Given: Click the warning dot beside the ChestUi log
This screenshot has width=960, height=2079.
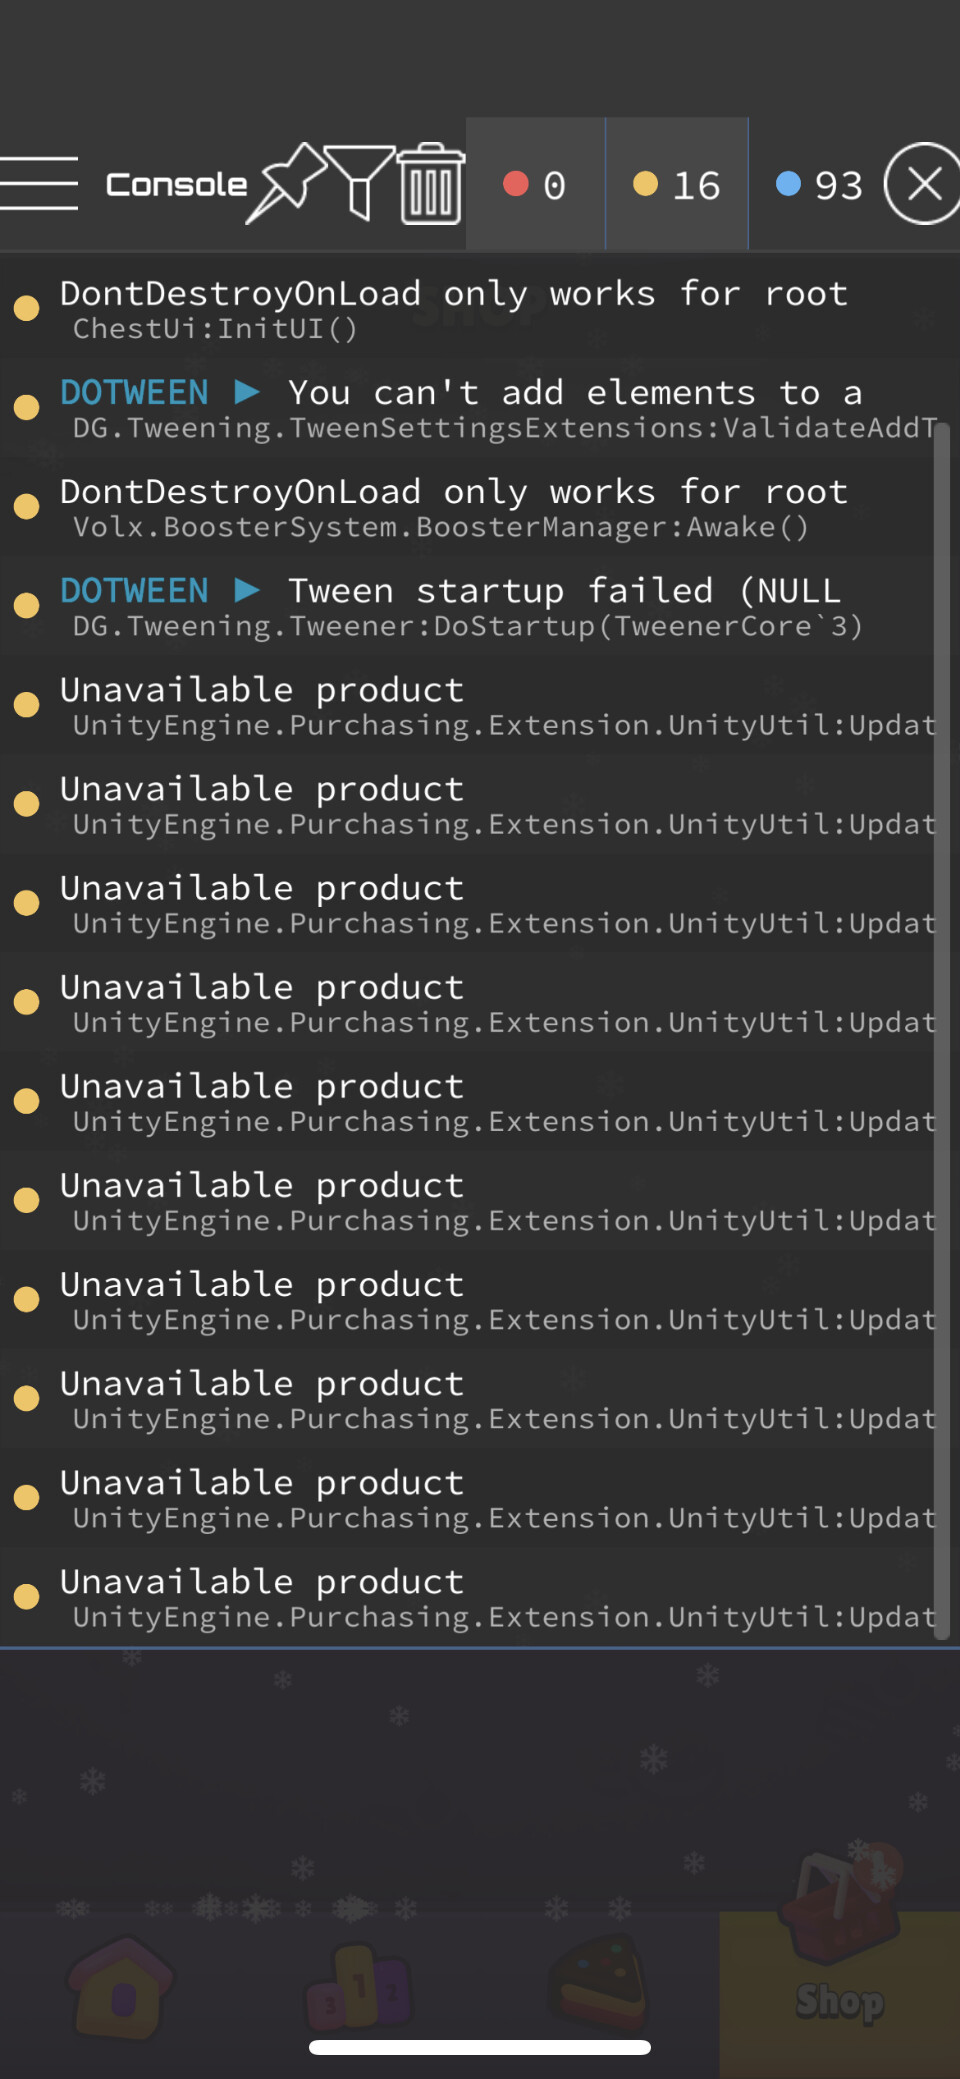Looking at the screenshot, I should 27,308.
